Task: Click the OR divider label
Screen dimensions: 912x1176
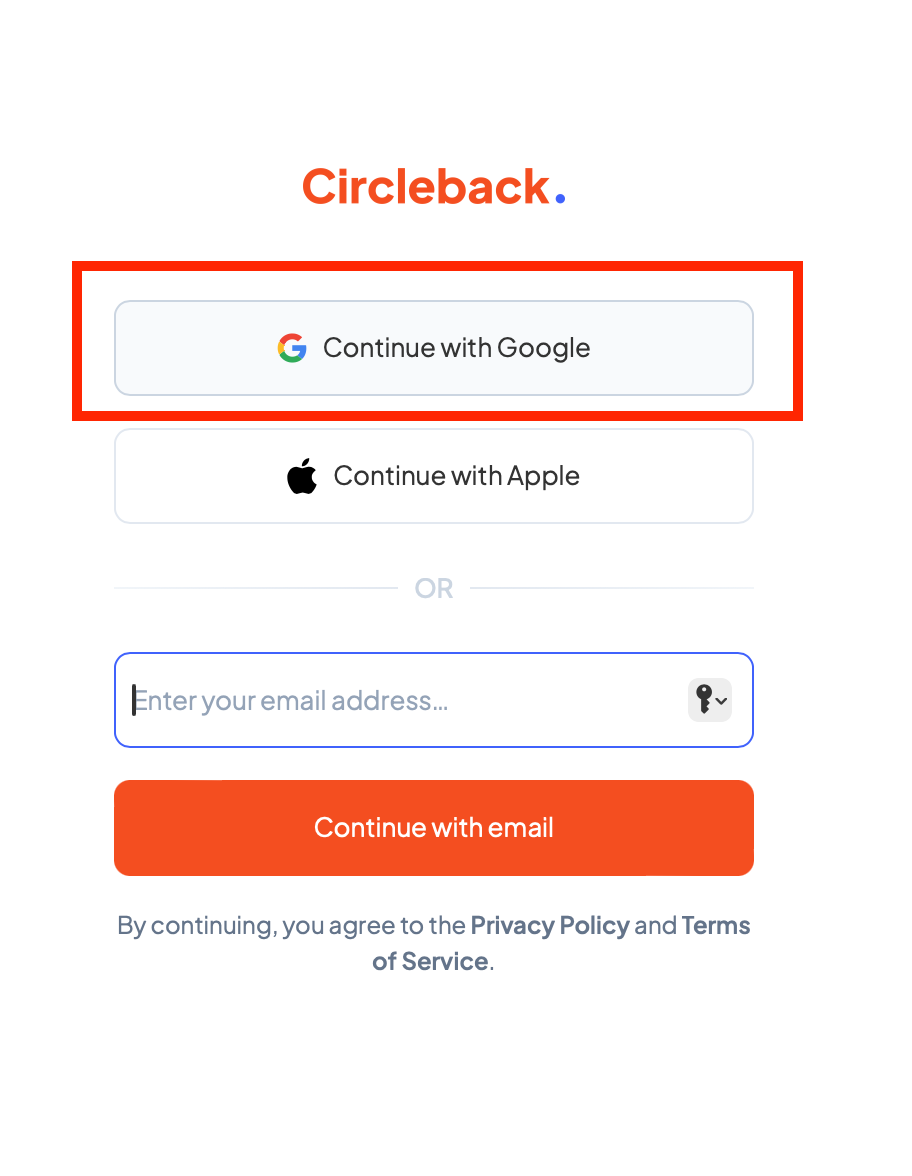Action: point(434,588)
